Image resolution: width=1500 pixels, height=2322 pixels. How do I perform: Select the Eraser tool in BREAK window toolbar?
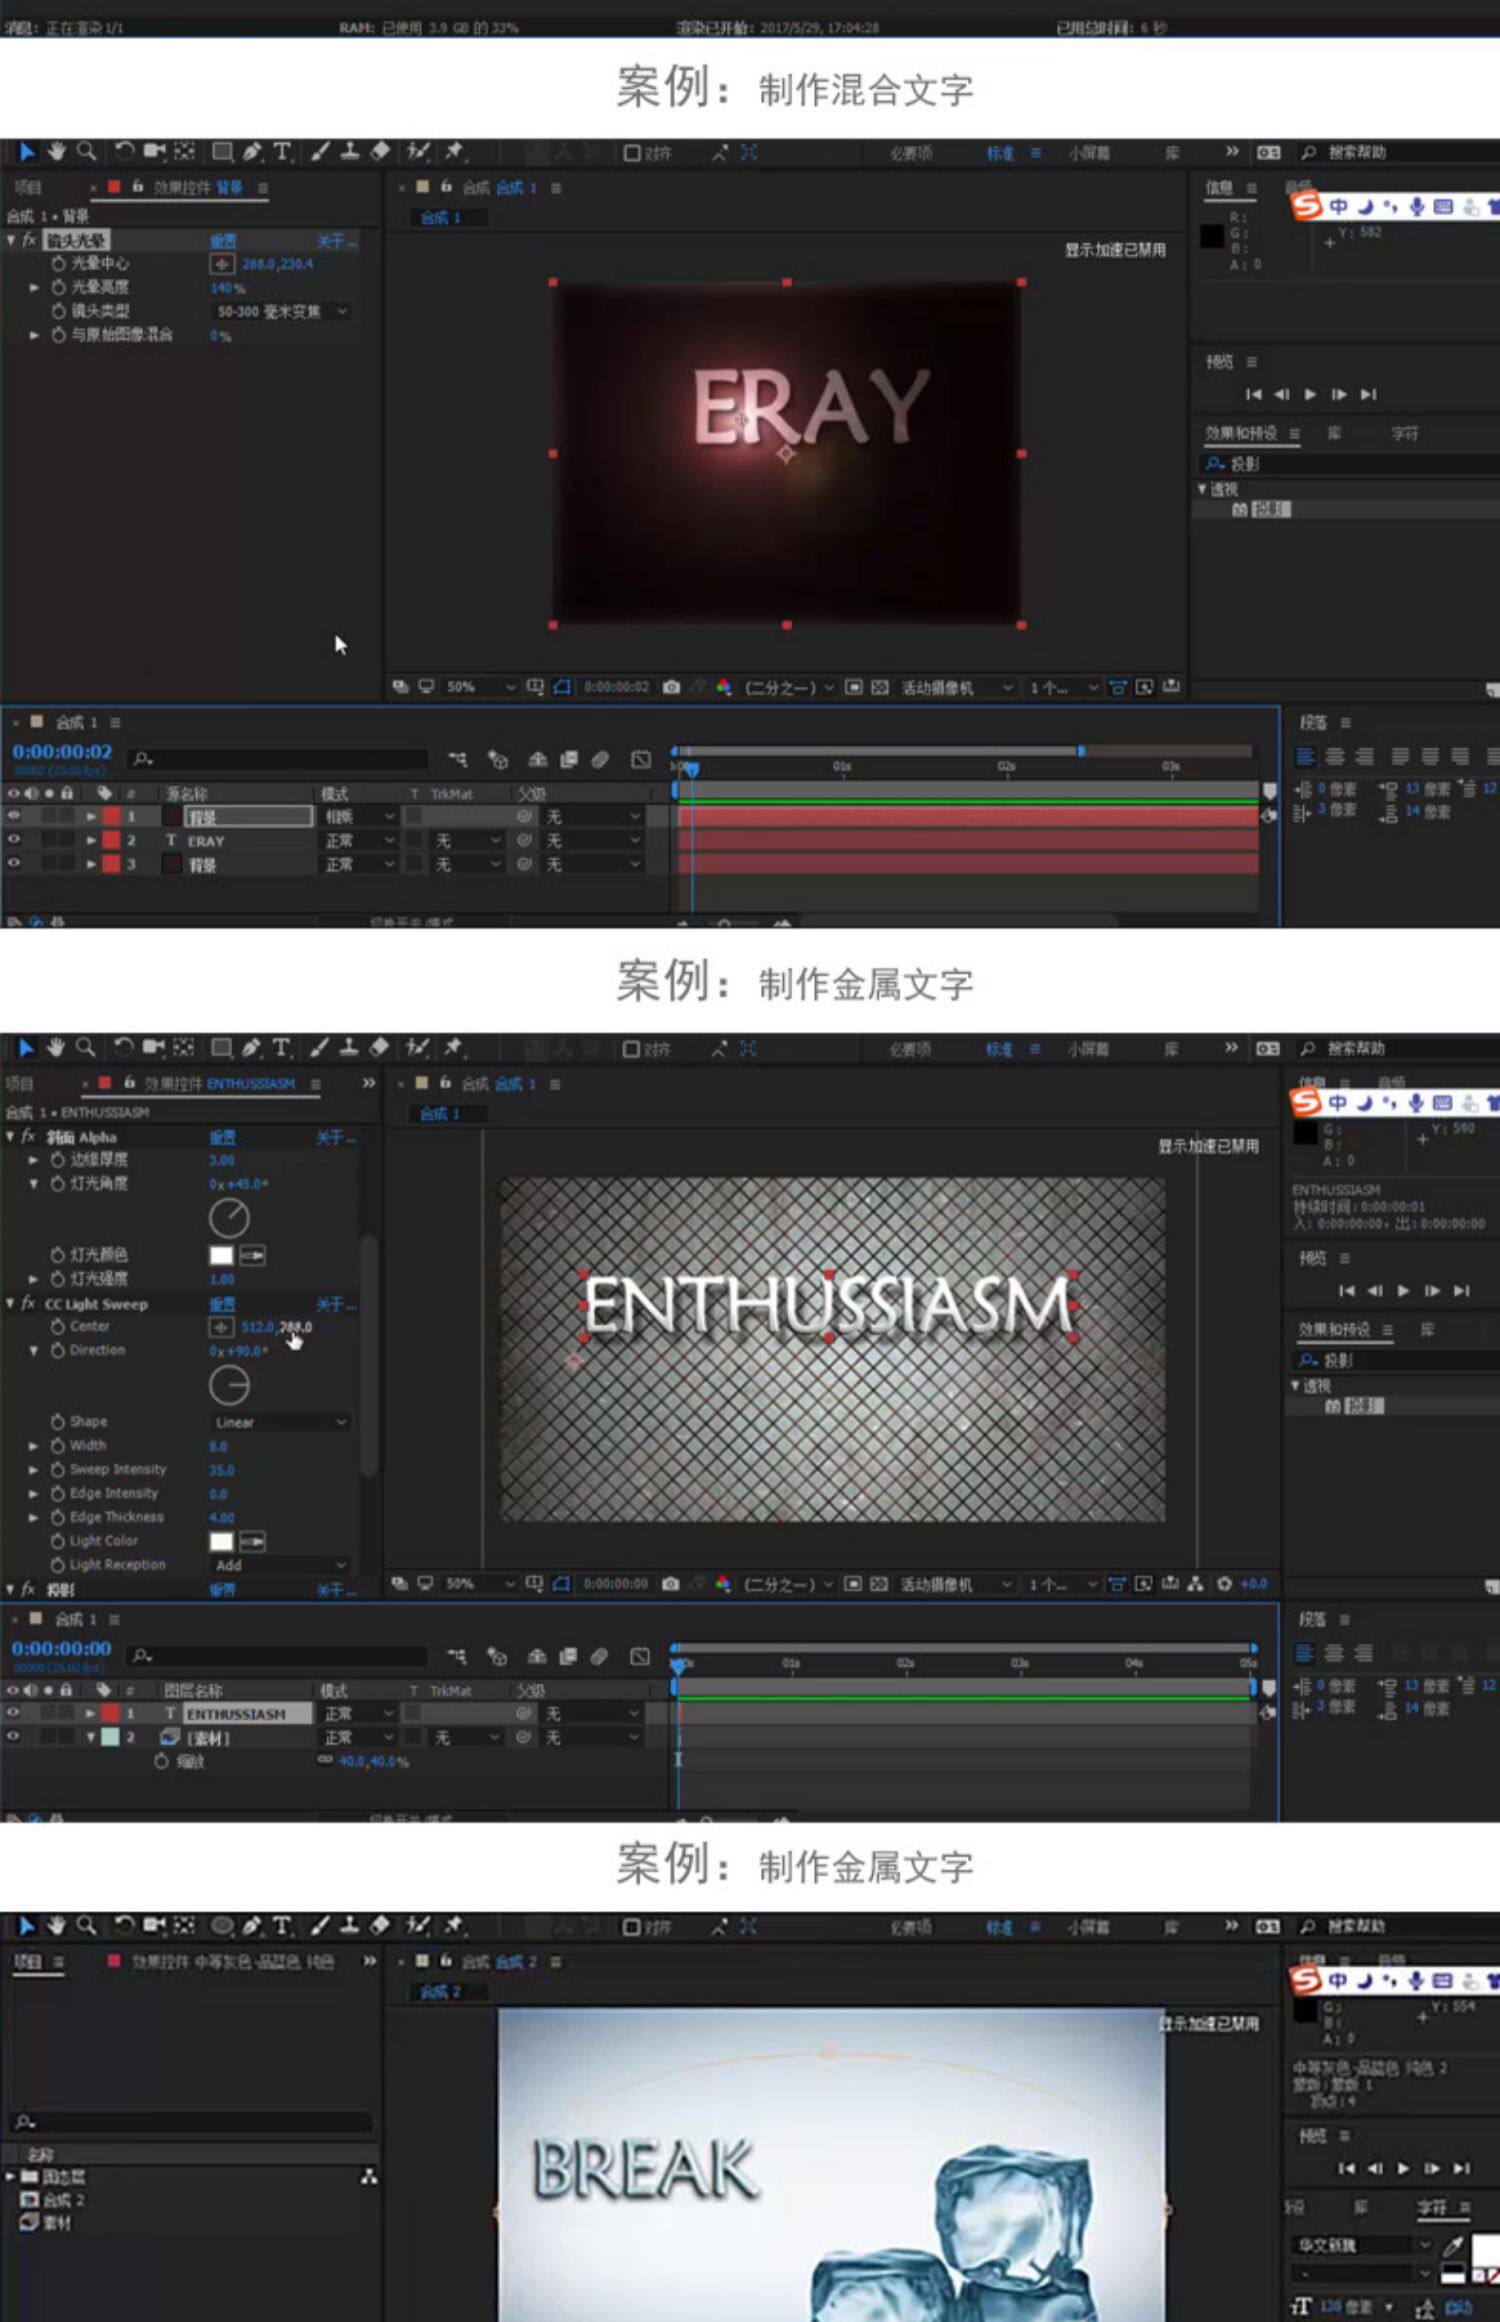pyautogui.click(x=380, y=1925)
